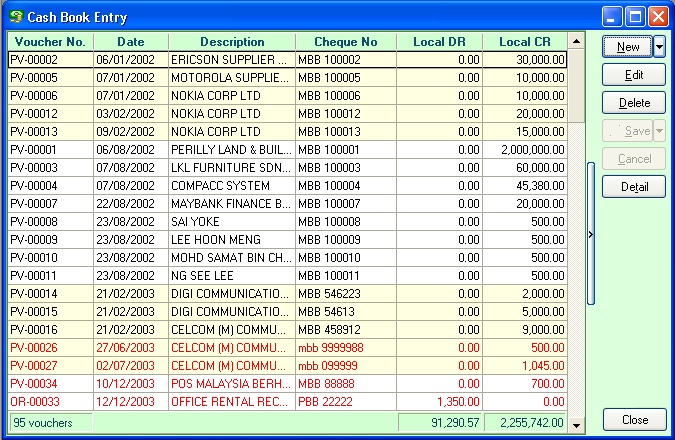Screen dimensions: 675x440
Task: Select voucher PV-00002 row
Action: (x=287, y=59)
